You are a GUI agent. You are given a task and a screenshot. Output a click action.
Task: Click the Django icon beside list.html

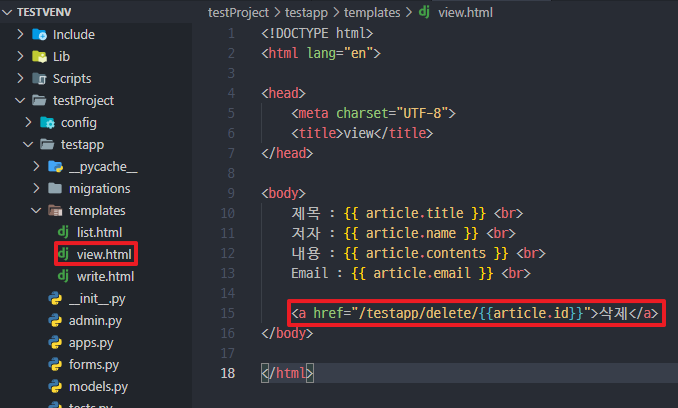pos(63,232)
